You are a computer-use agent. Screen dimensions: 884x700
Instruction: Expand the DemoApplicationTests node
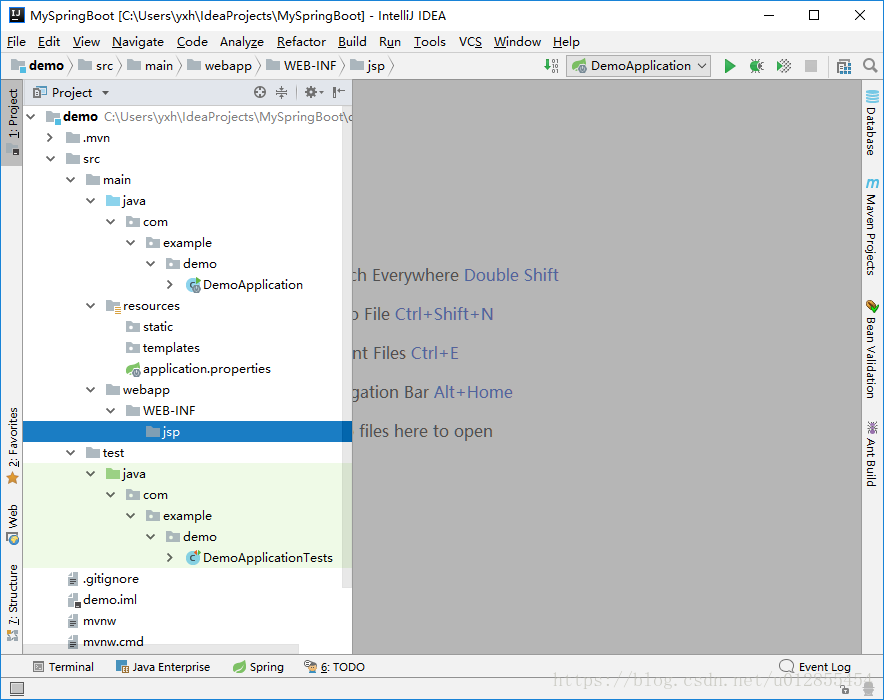[x=170, y=558]
